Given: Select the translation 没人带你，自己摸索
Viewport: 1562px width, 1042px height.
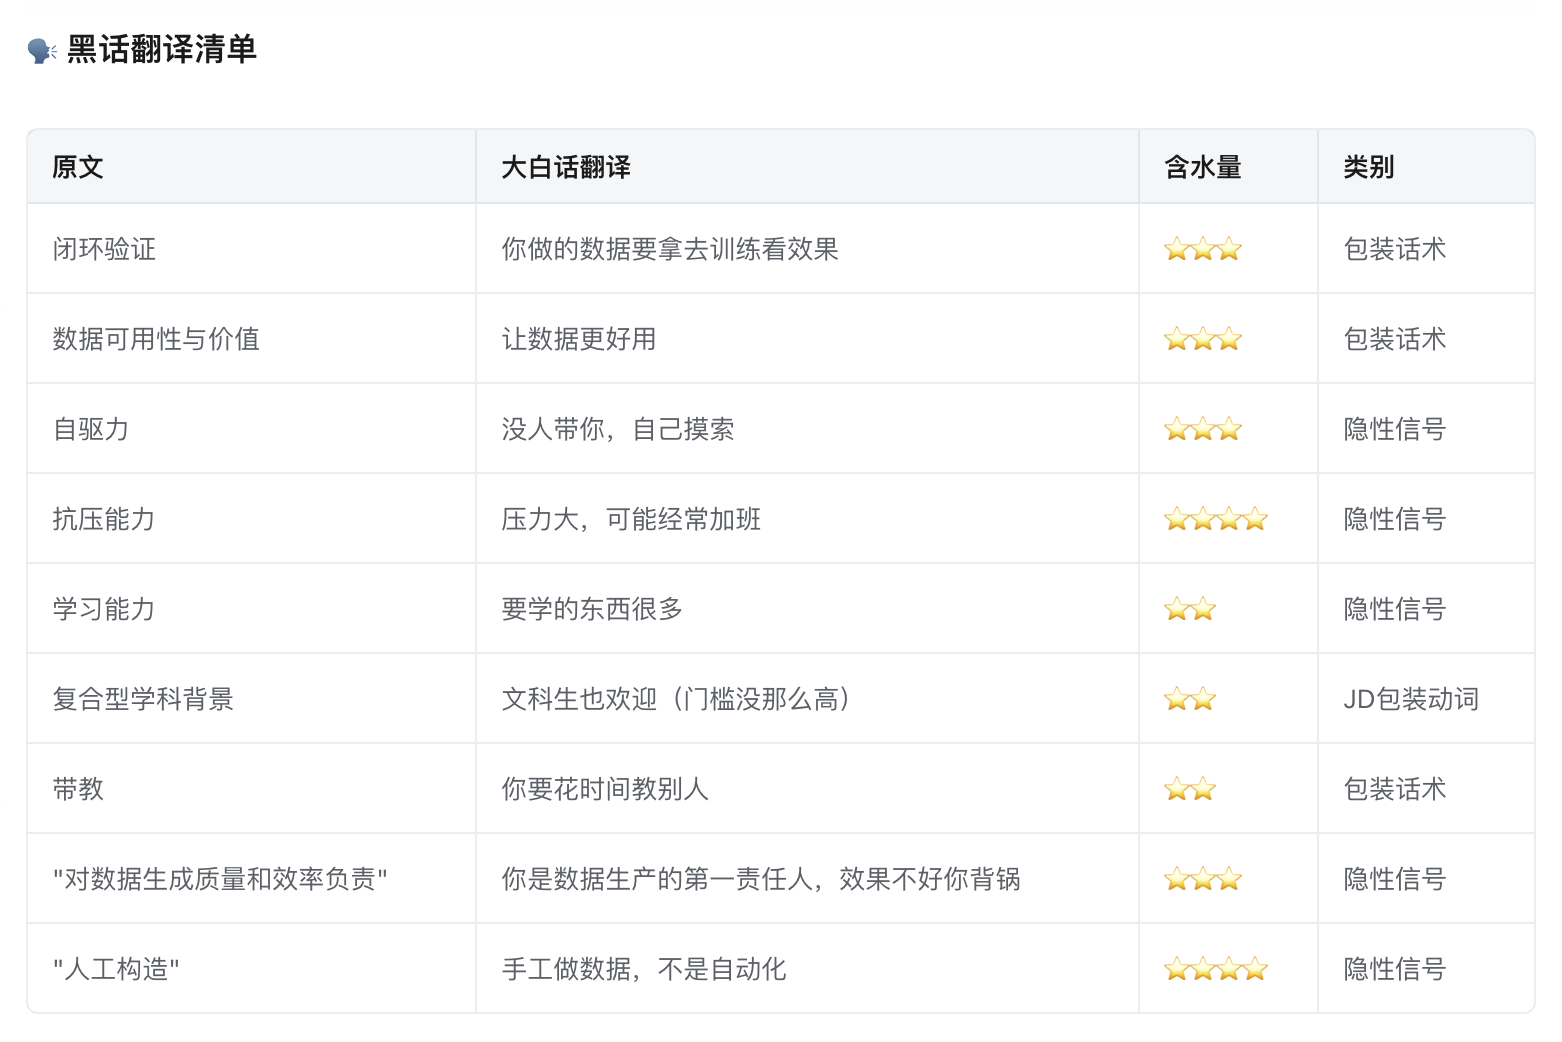Looking at the screenshot, I should click(617, 429).
